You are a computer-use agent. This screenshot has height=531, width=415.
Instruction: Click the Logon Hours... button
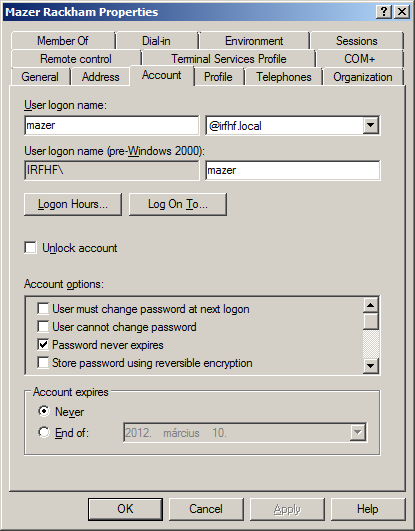click(73, 204)
